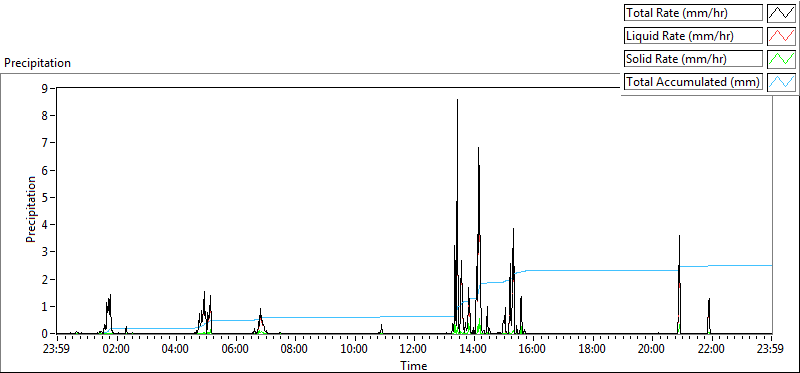This screenshot has height=373, width=800.
Task: Click the 20:00 time axis label
Action: point(653,350)
